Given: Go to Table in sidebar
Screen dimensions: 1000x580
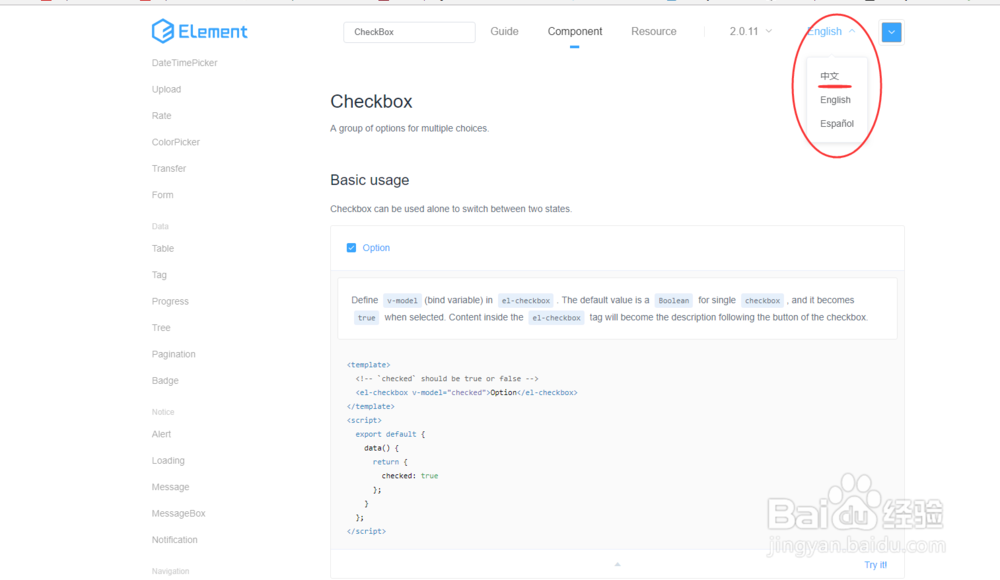Looking at the screenshot, I should (x=163, y=248).
